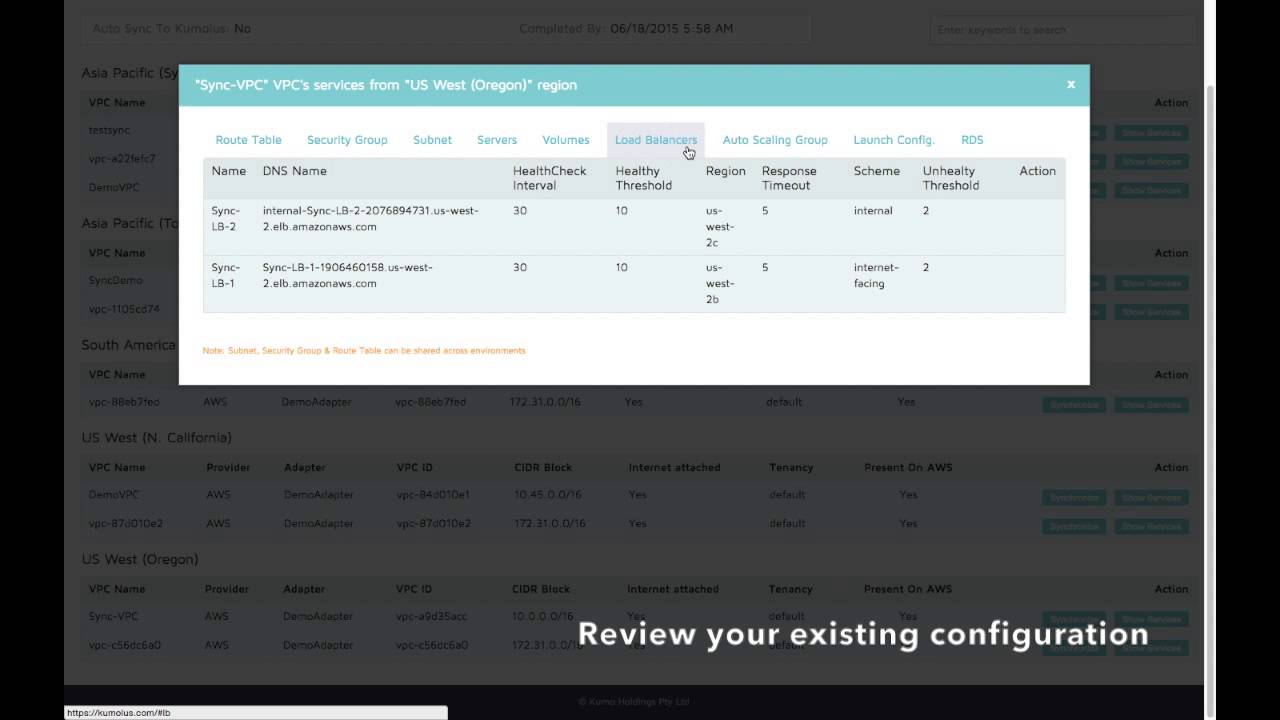Click the 06/18/2015 5:58 AM completion date
Viewport: 1280px width, 720px height.
[671, 28]
